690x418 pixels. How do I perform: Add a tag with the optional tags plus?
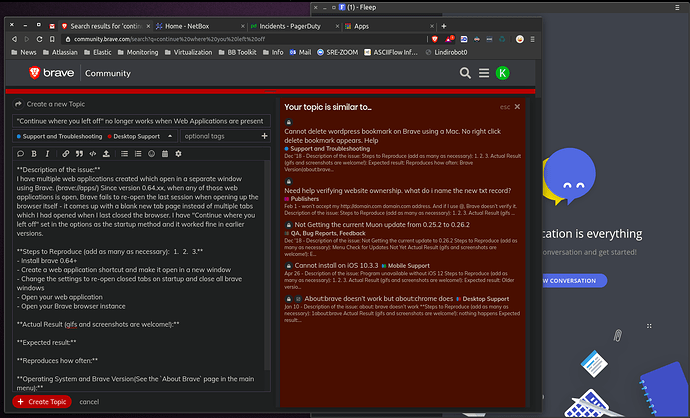point(264,136)
